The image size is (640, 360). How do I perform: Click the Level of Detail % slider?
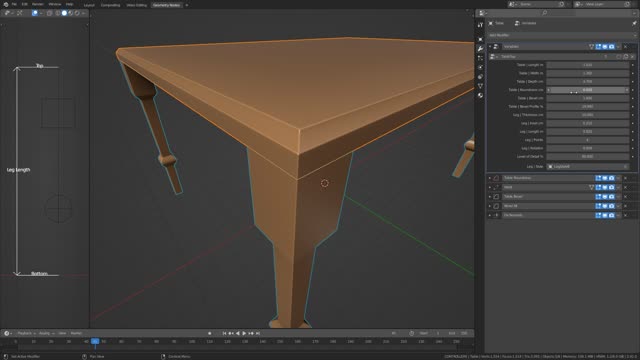[588, 157]
